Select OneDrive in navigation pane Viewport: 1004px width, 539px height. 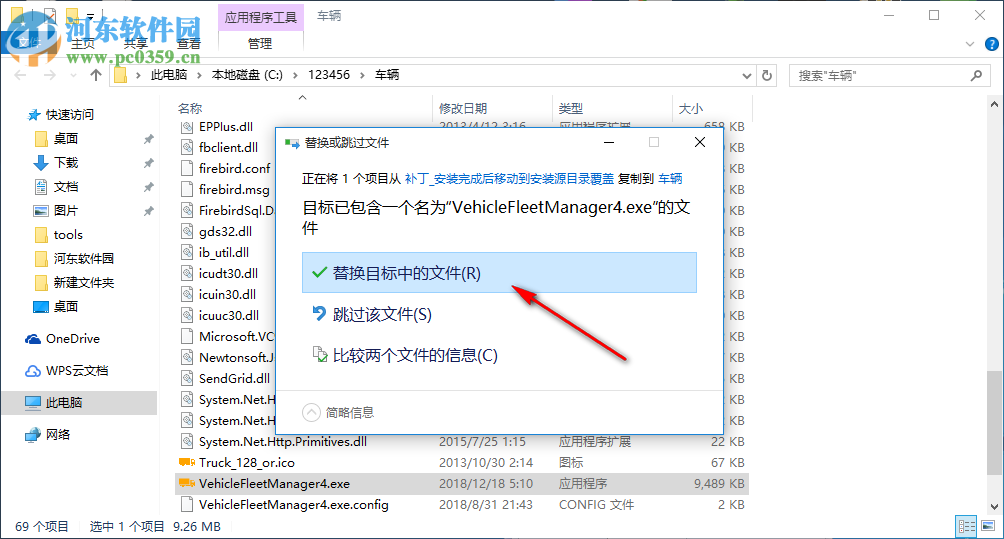point(72,339)
